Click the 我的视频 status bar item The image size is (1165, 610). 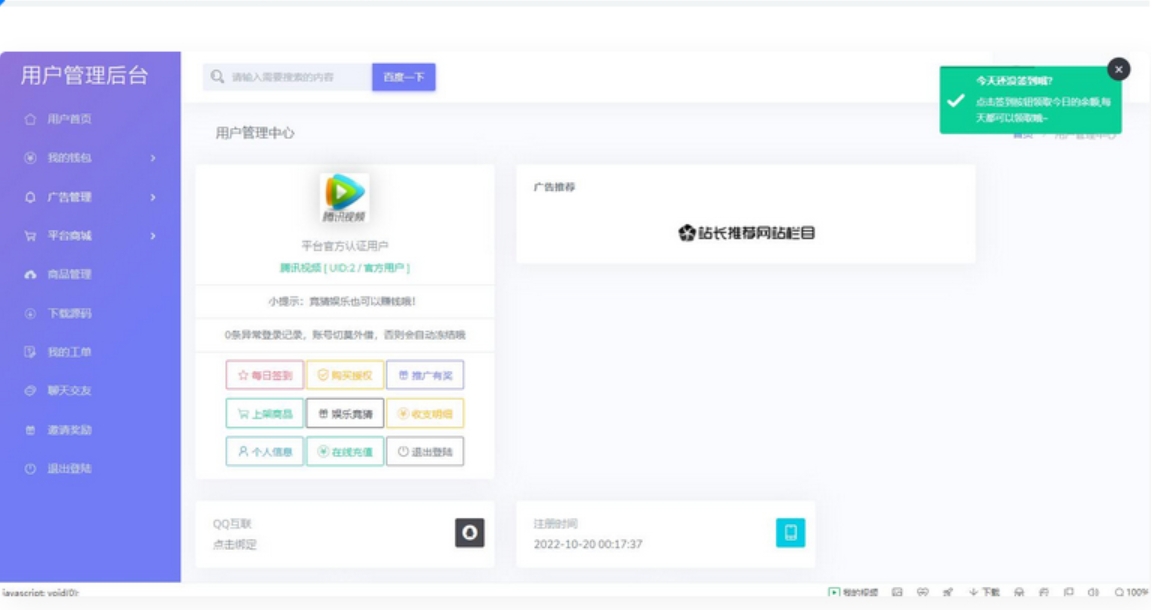853,592
